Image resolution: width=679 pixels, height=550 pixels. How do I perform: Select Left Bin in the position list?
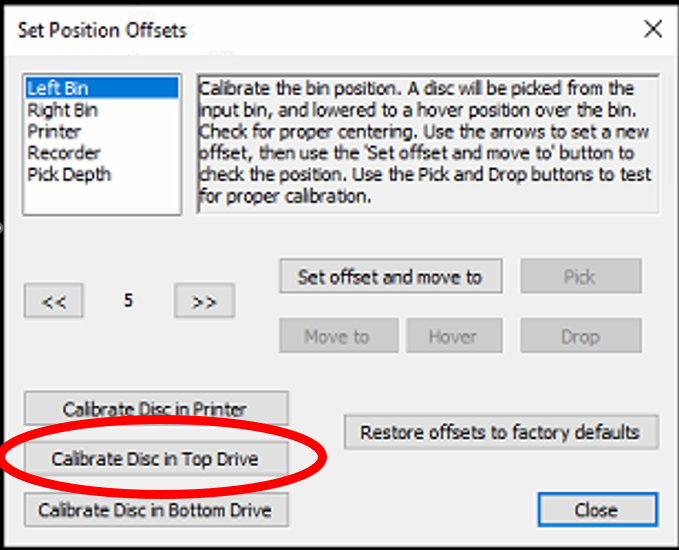point(101,88)
